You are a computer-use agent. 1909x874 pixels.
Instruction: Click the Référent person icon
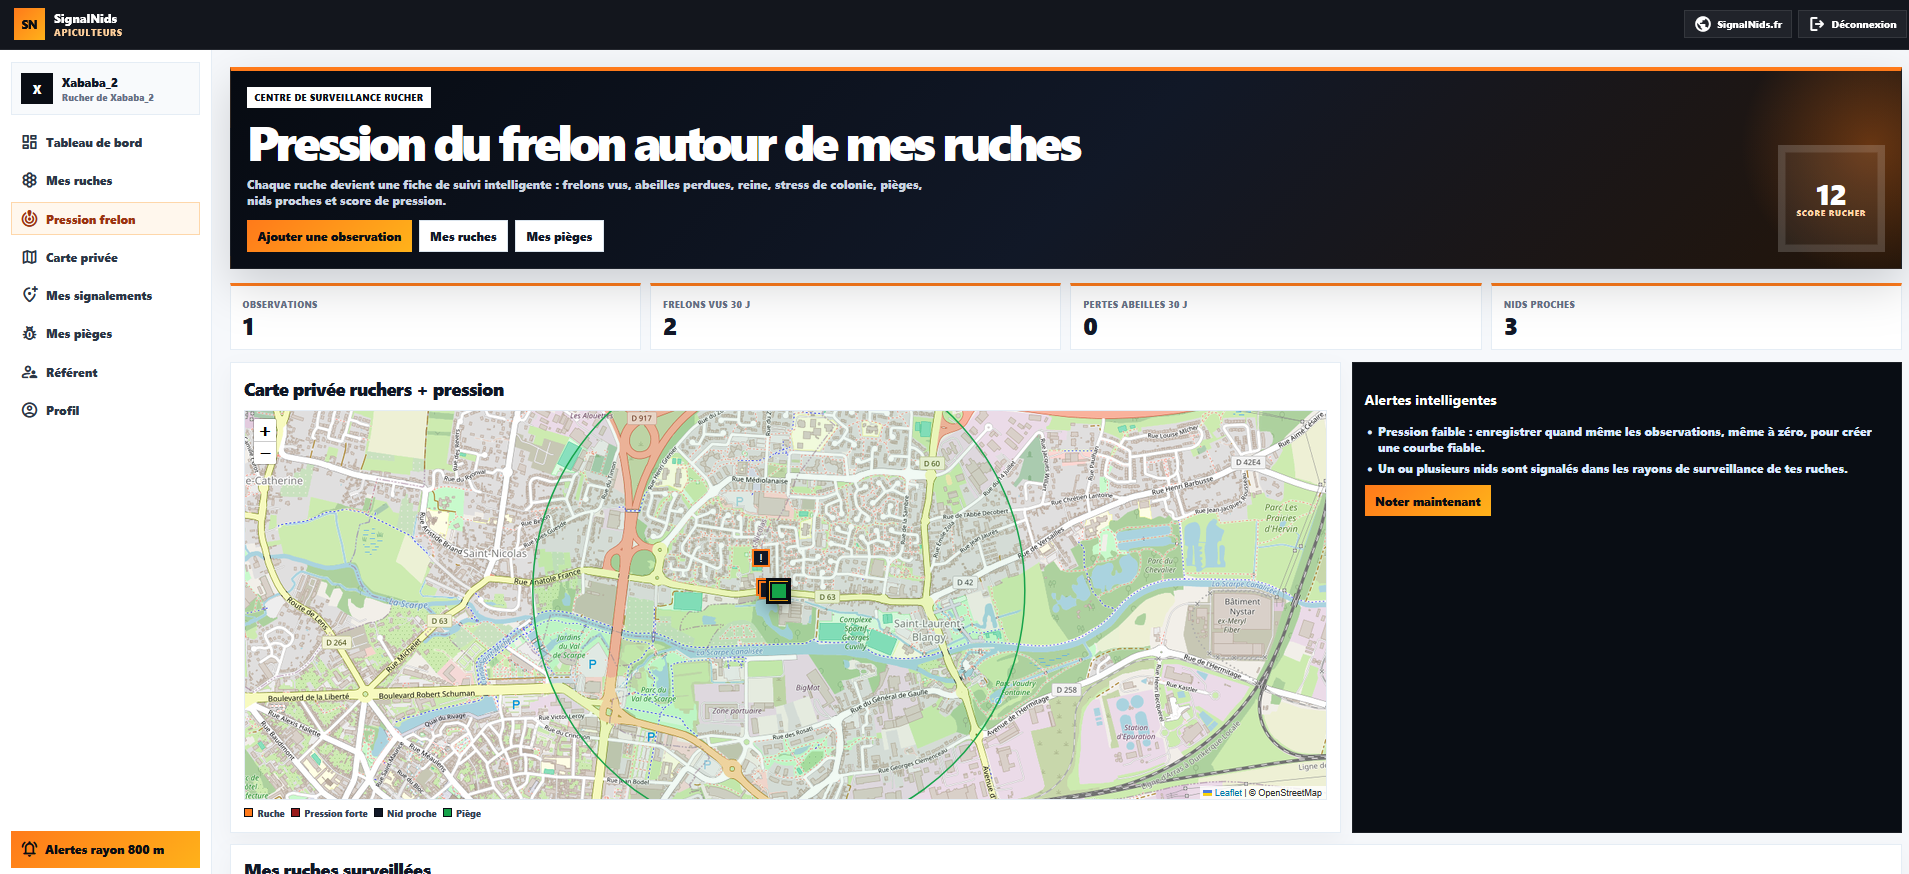(29, 373)
